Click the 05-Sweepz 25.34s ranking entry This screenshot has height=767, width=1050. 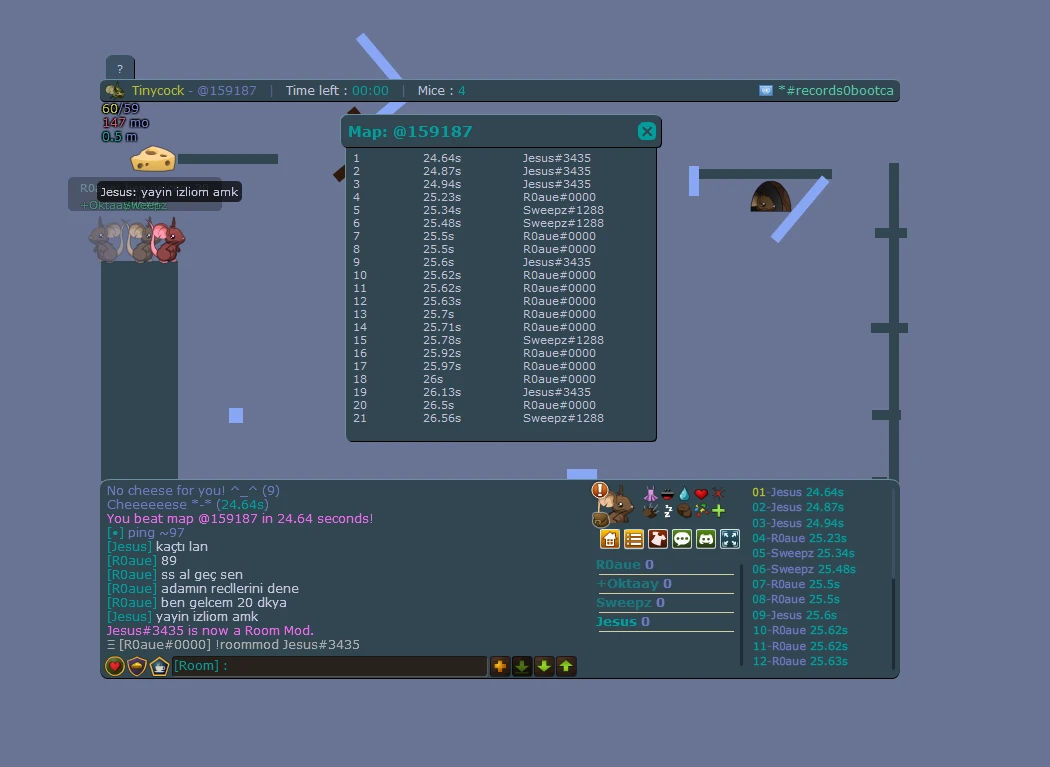803,553
